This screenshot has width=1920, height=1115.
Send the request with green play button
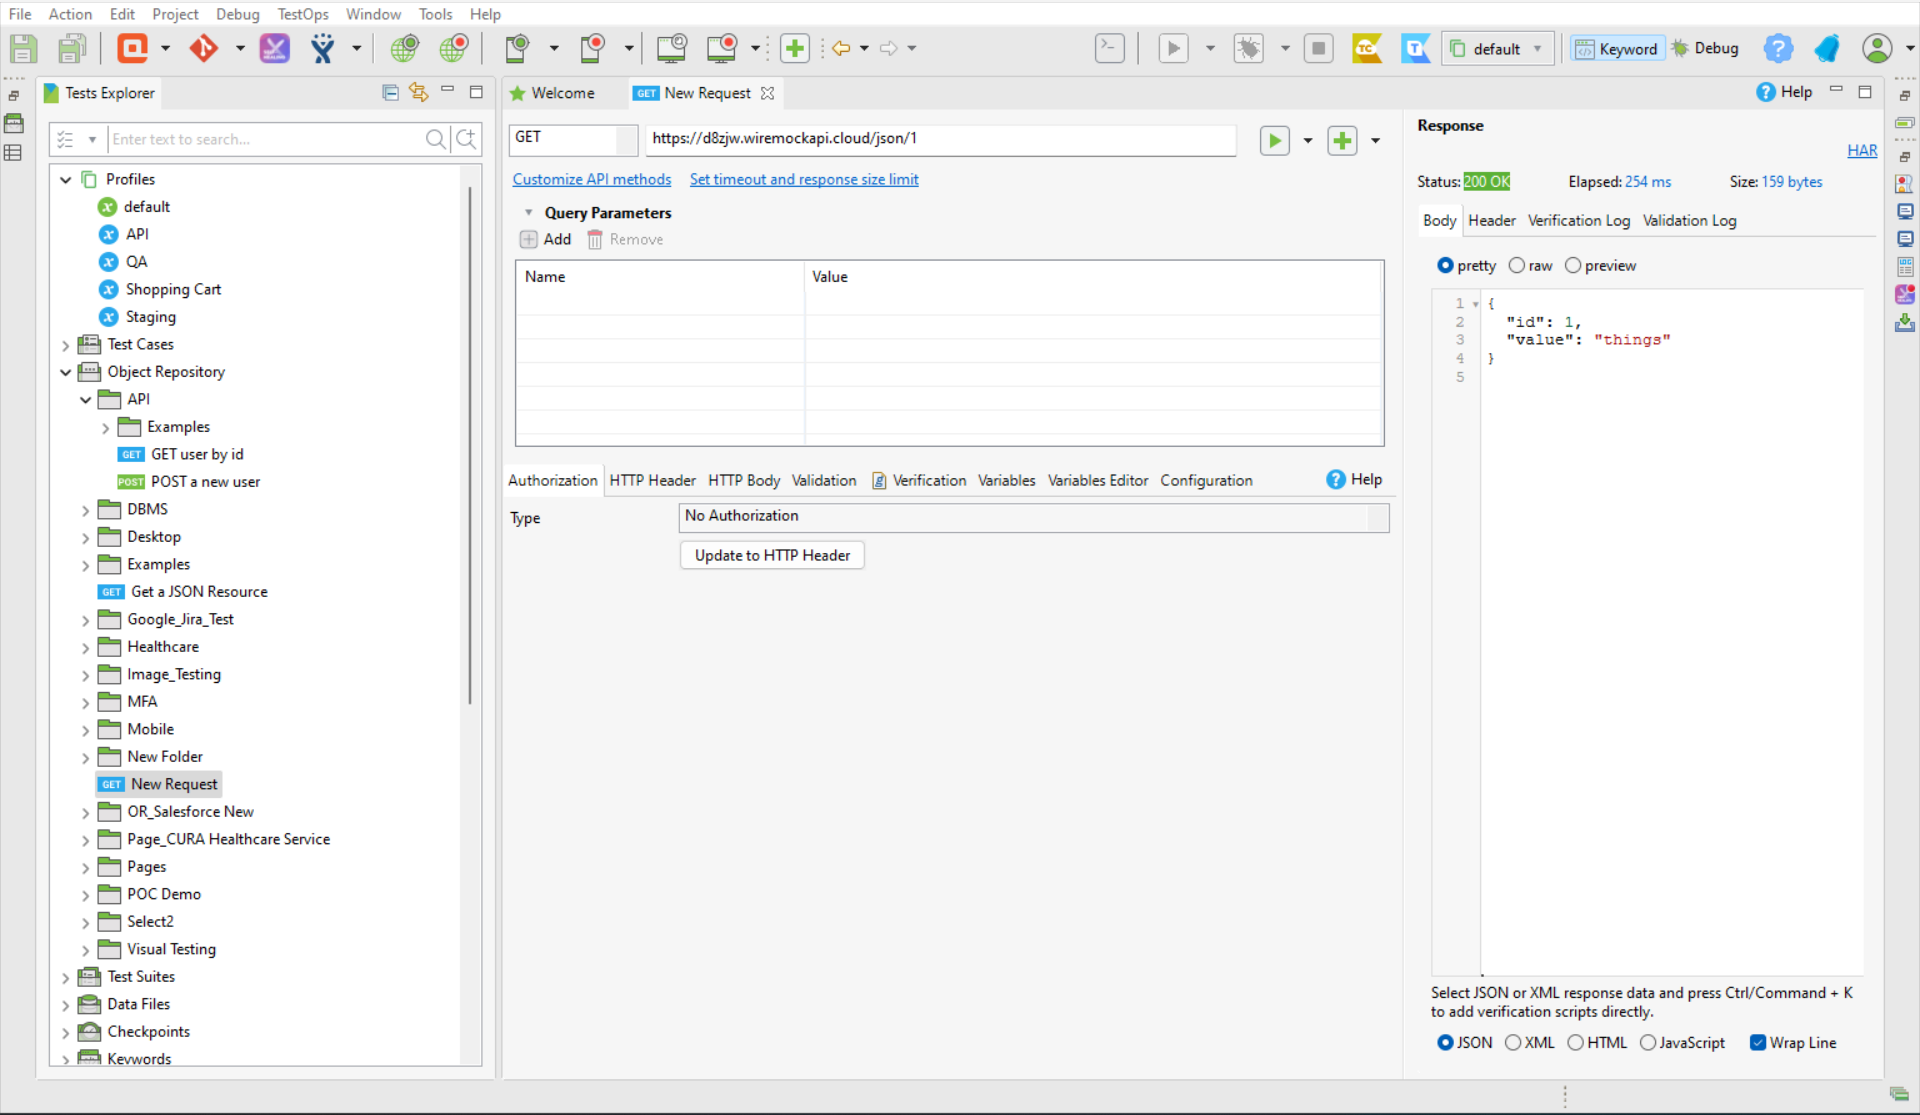(x=1275, y=141)
